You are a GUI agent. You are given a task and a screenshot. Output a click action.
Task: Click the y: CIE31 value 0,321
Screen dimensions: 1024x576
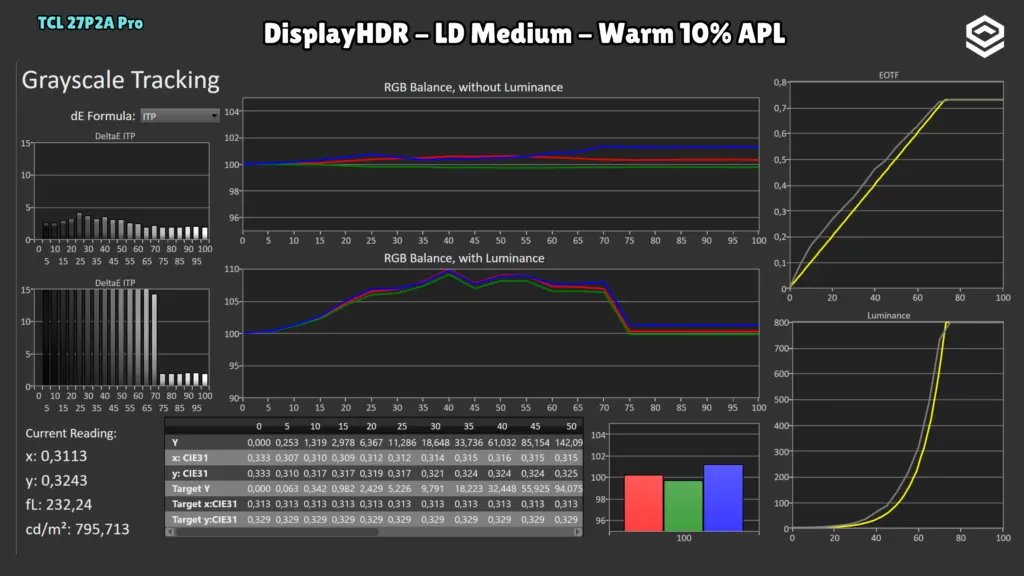432,473
